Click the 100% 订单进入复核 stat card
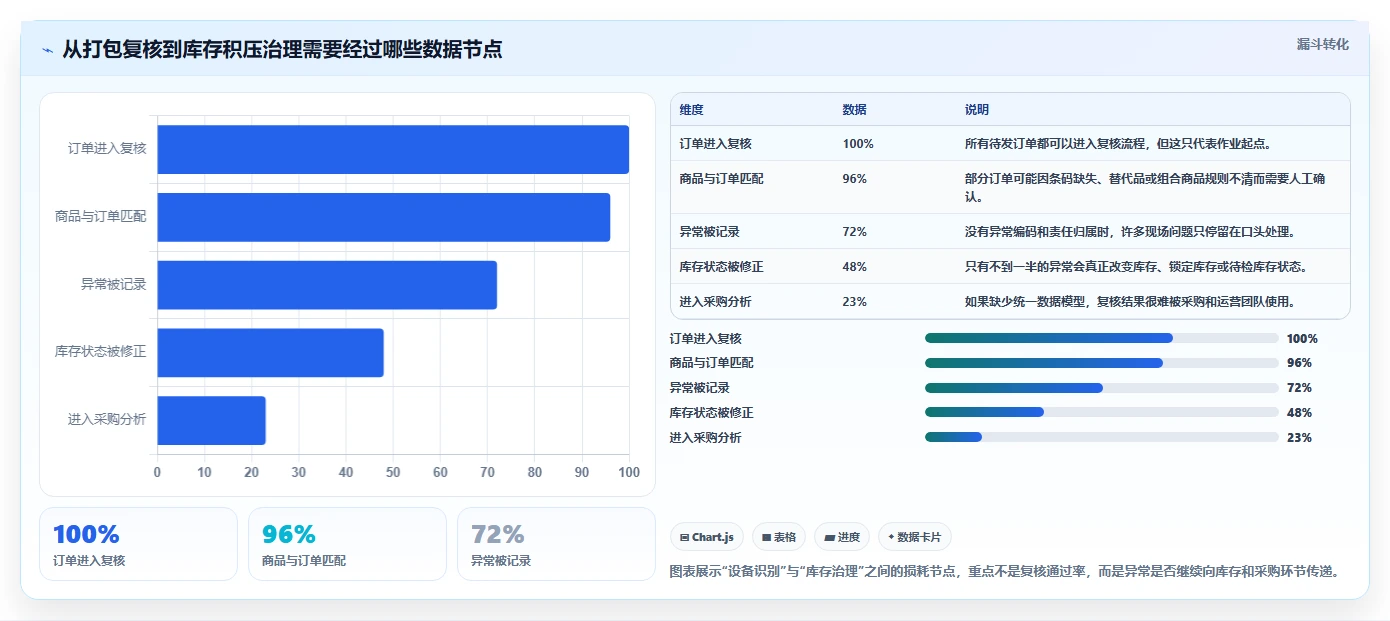The width and height of the screenshot is (1390, 621). (x=138, y=544)
